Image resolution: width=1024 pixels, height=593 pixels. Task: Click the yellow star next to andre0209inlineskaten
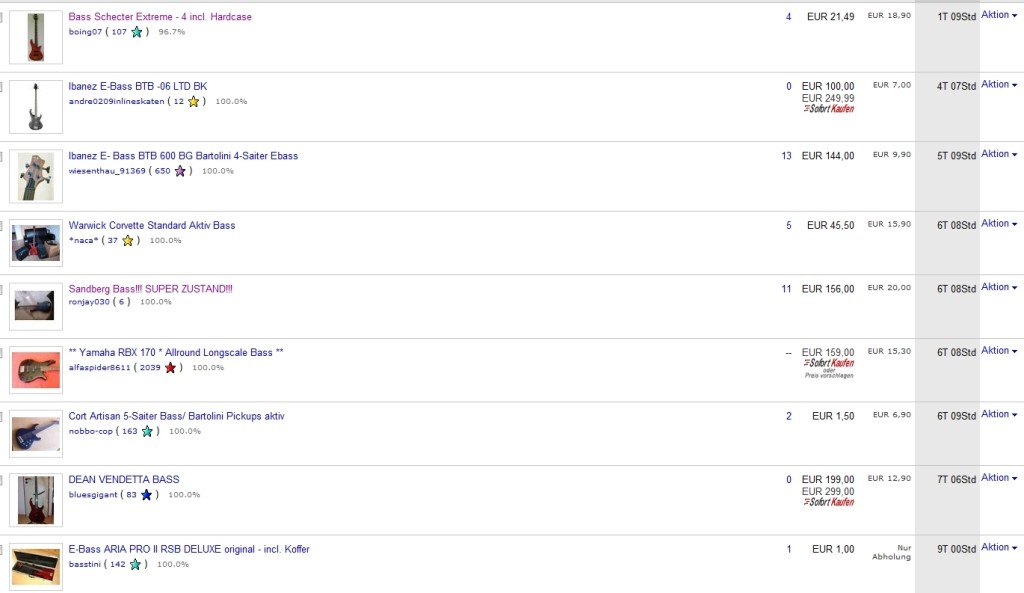click(193, 101)
